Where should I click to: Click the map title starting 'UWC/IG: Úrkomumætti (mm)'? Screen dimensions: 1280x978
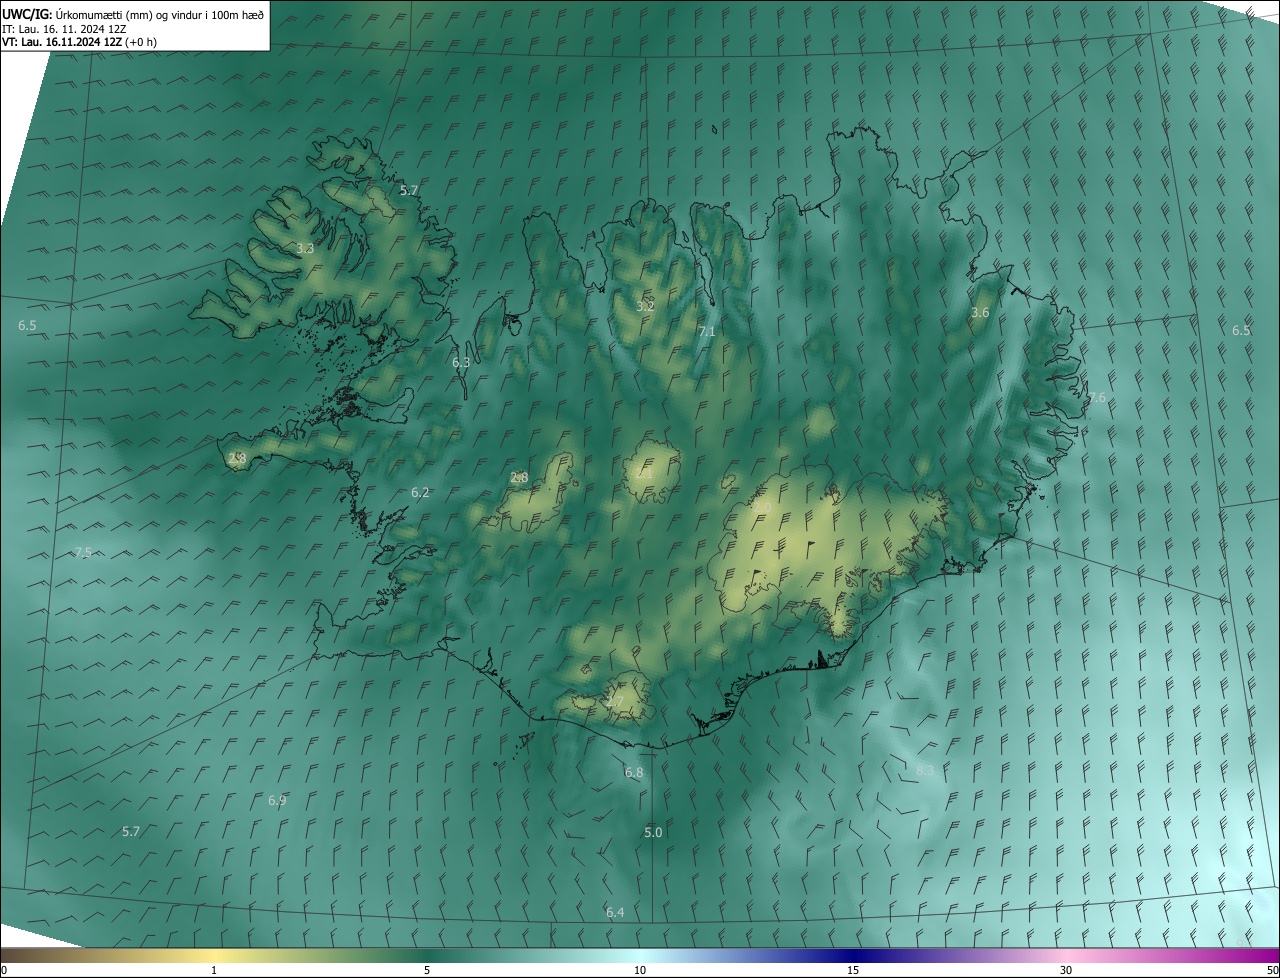point(133,14)
